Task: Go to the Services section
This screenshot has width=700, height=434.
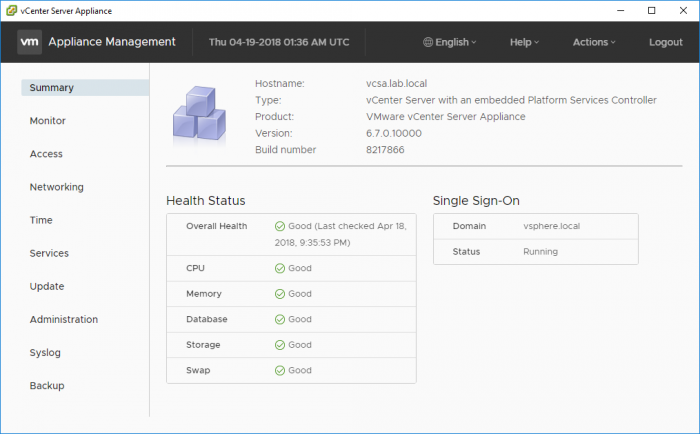Action: click(49, 253)
